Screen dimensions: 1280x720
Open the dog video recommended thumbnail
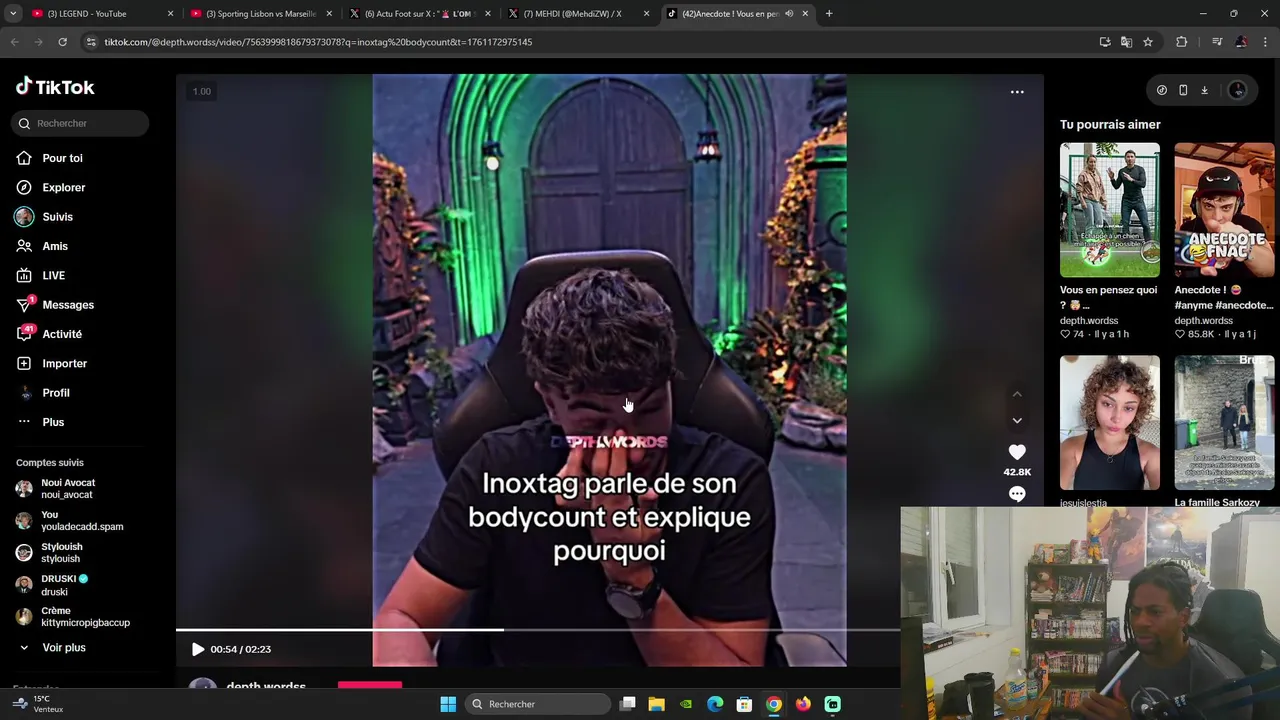pos(1110,209)
